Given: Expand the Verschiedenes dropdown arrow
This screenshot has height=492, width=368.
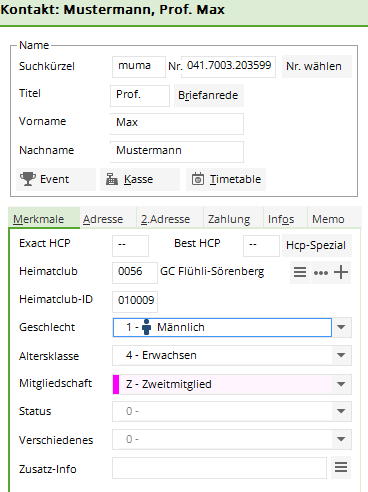Looking at the screenshot, I should click(341, 439).
